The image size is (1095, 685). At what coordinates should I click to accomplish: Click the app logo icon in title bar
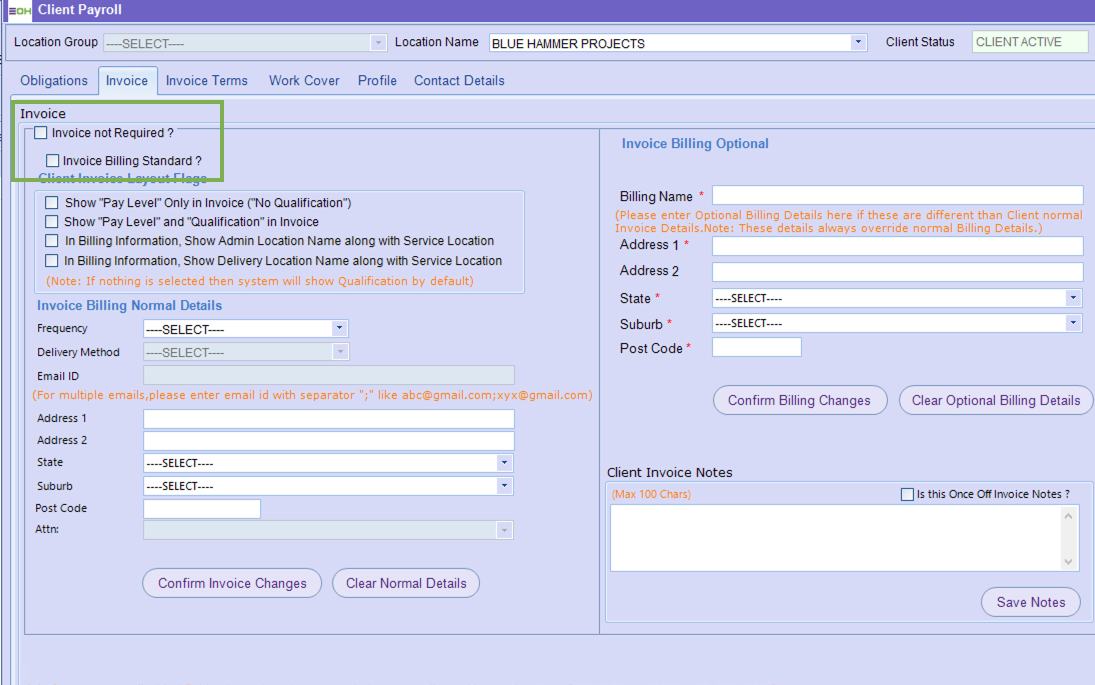point(19,10)
